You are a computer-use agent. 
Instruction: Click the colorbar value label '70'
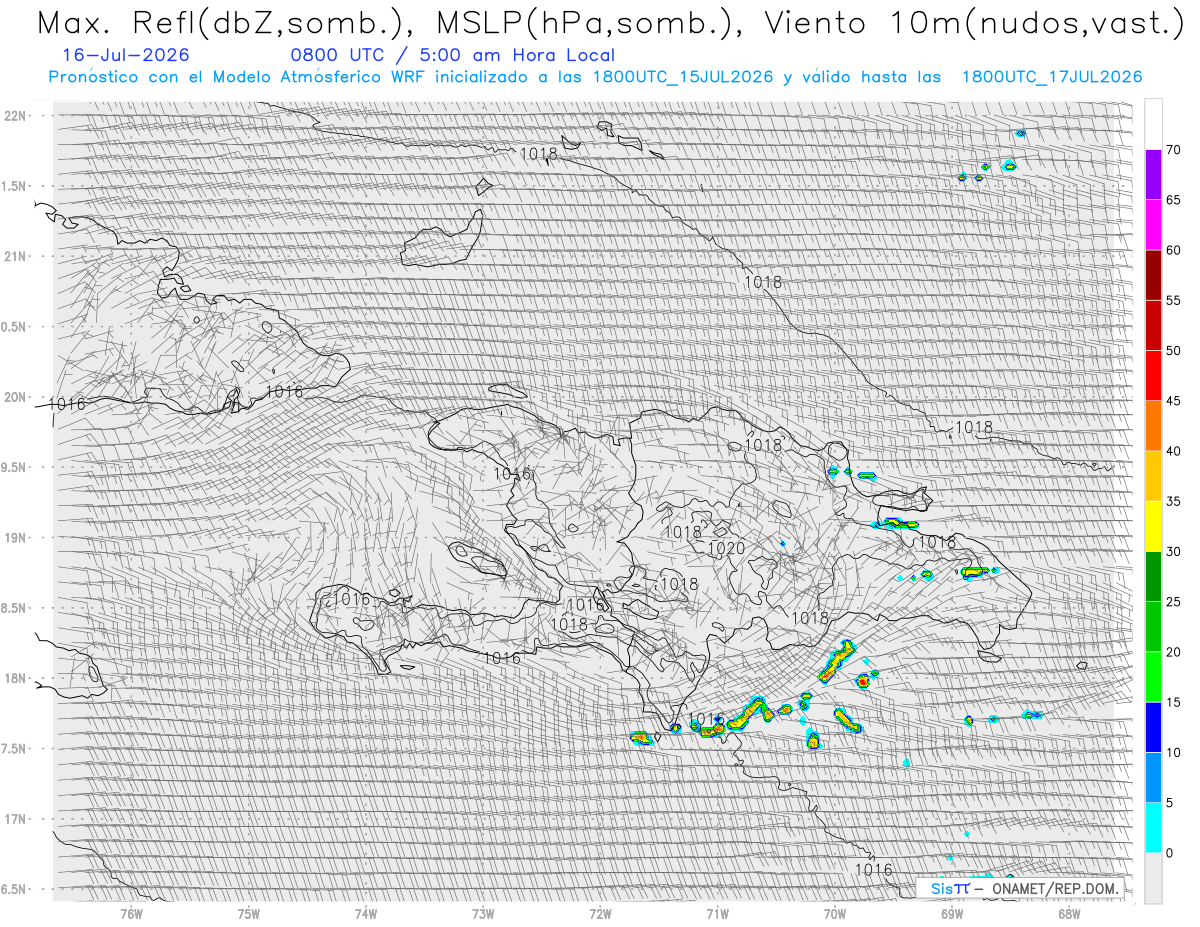pyautogui.click(x=1174, y=150)
